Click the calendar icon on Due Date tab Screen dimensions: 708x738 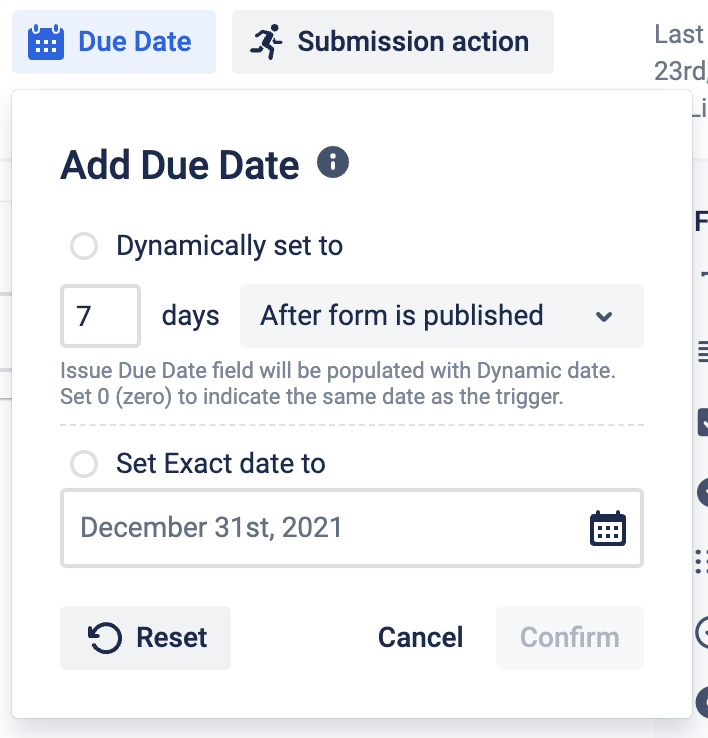tap(45, 42)
